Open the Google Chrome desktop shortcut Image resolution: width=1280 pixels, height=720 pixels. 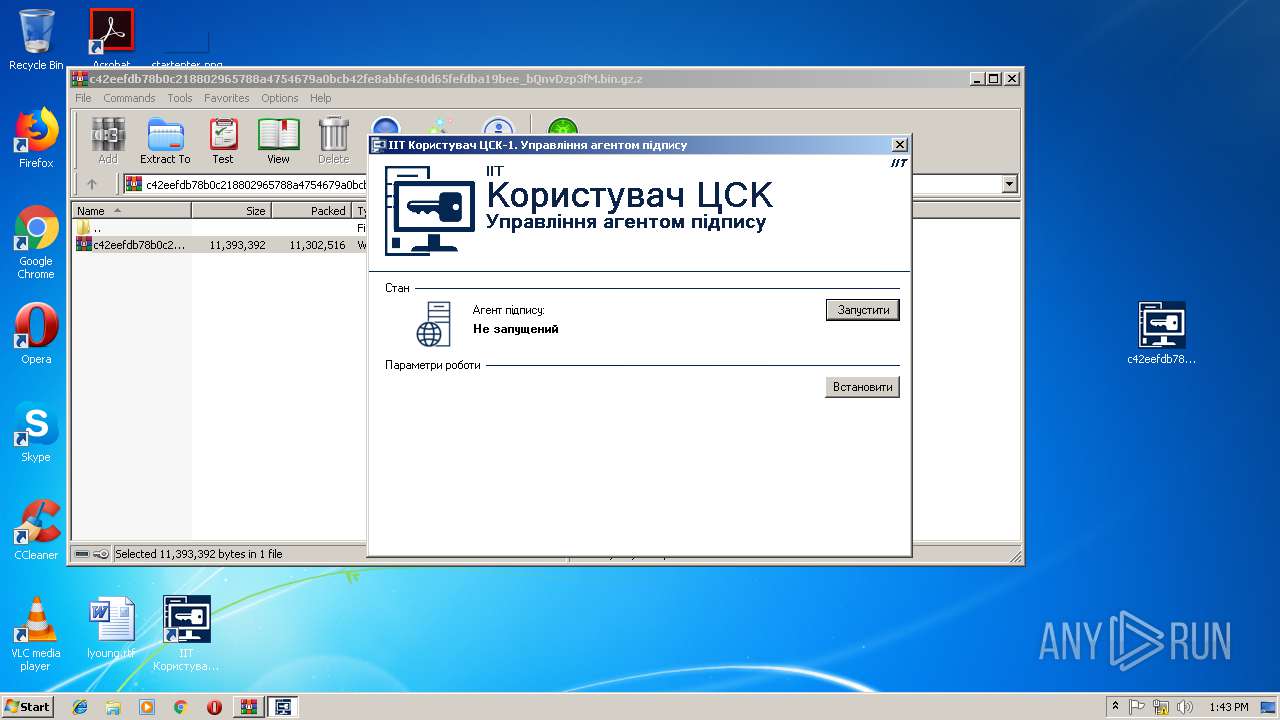coord(36,242)
